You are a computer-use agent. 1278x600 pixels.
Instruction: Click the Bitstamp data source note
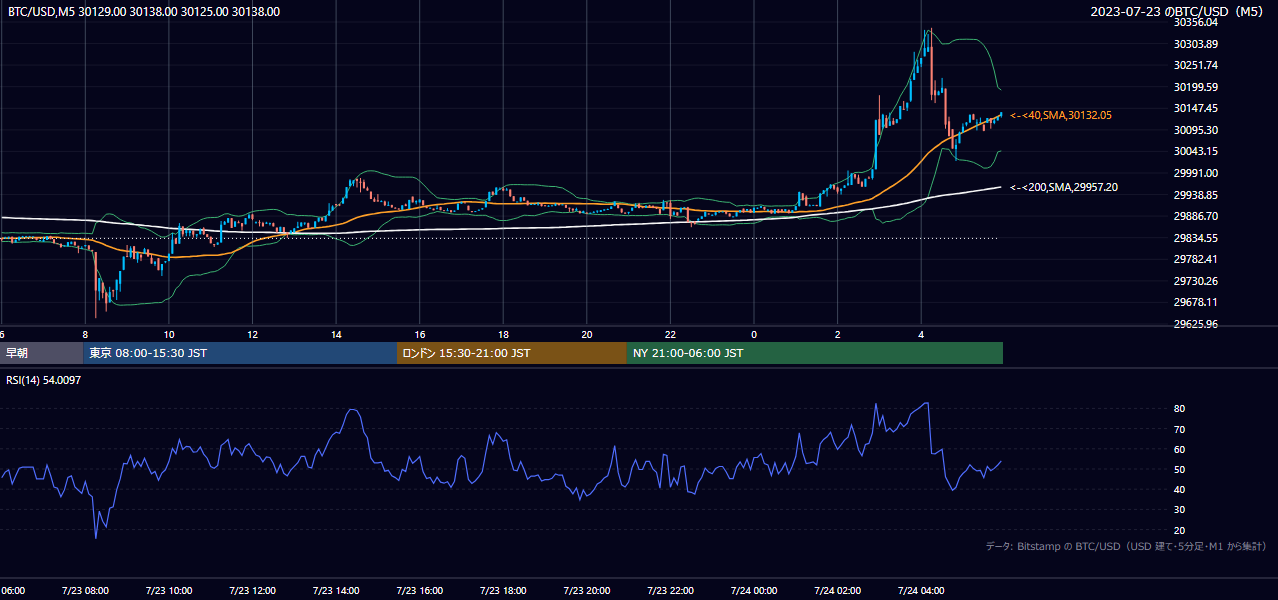[x=1127, y=546]
